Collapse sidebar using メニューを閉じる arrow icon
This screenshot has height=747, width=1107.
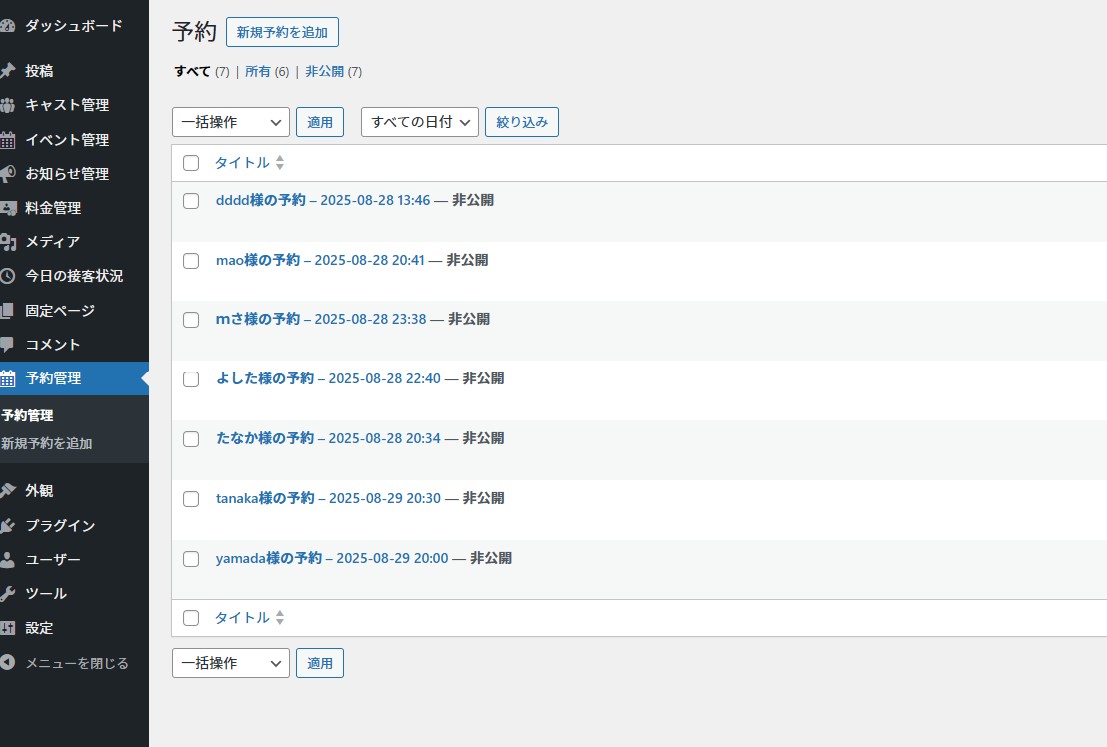click(8, 663)
